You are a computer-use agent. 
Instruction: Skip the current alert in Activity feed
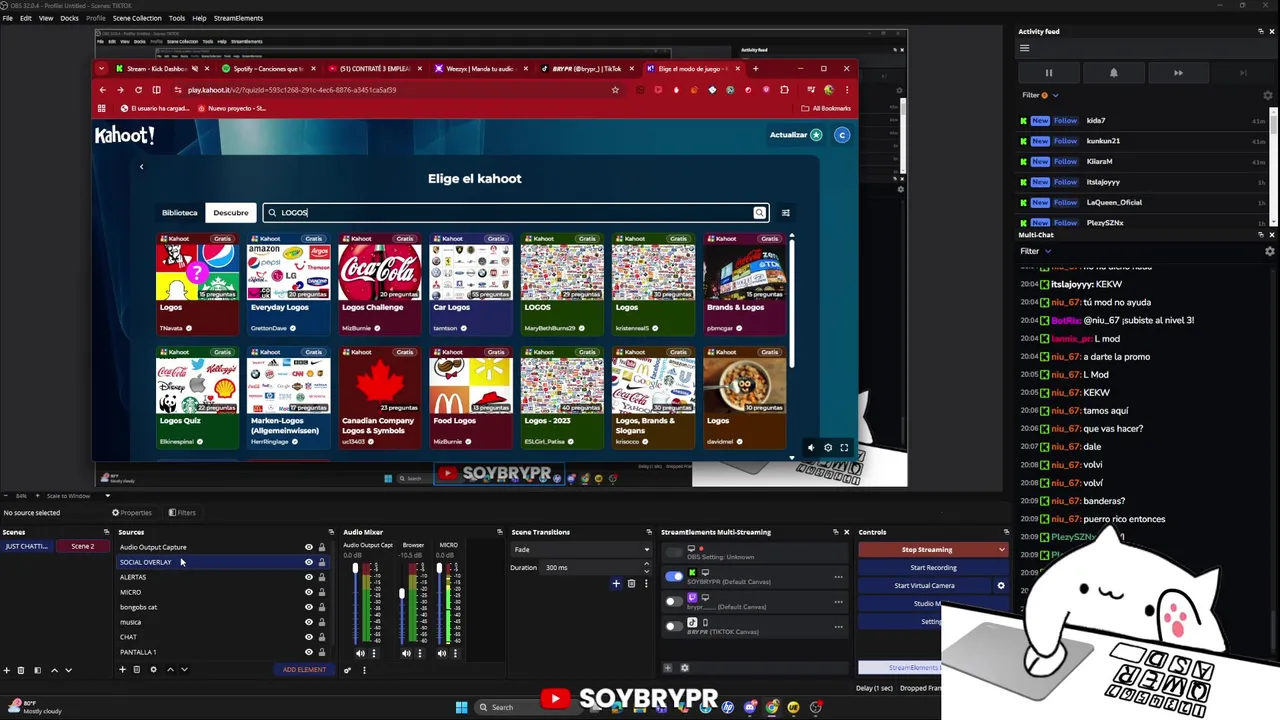pos(1178,73)
